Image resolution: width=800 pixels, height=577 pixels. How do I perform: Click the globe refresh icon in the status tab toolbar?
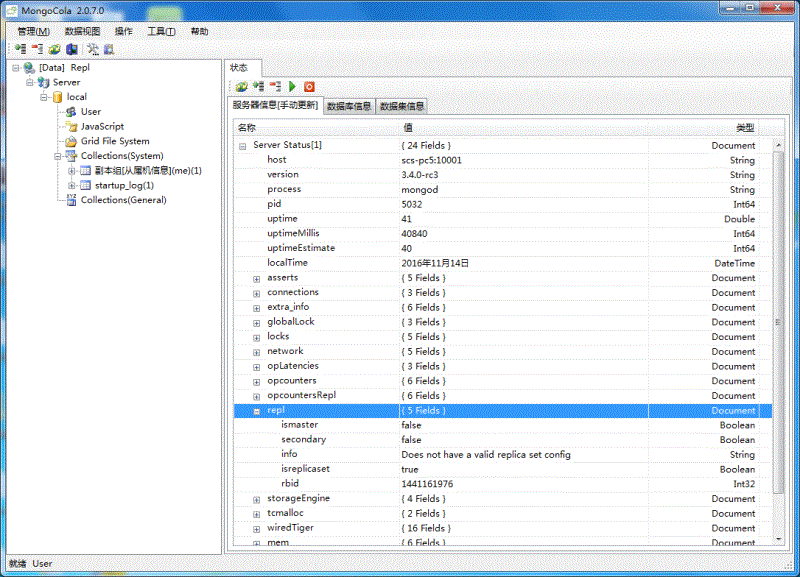pyautogui.click(x=241, y=87)
